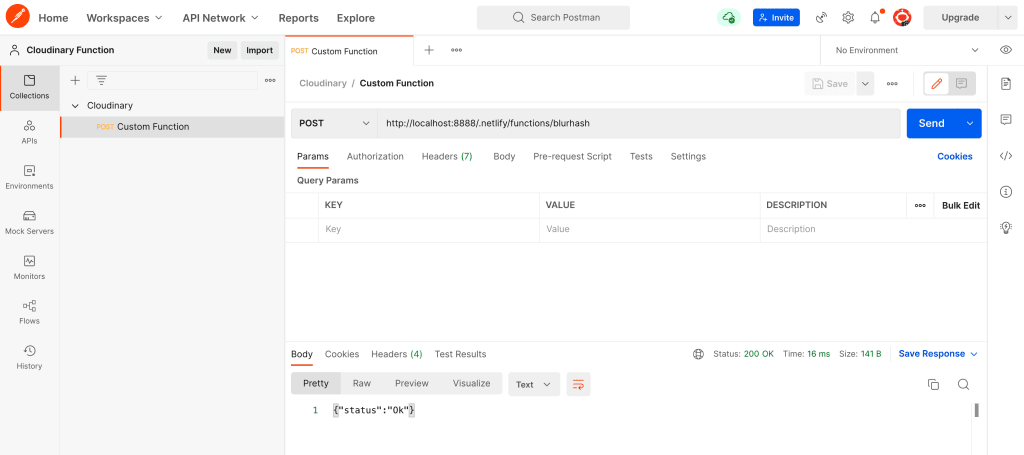Open Mock Servers in sidebar
Image resolution: width=1024 pixels, height=455 pixels.
(x=29, y=223)
